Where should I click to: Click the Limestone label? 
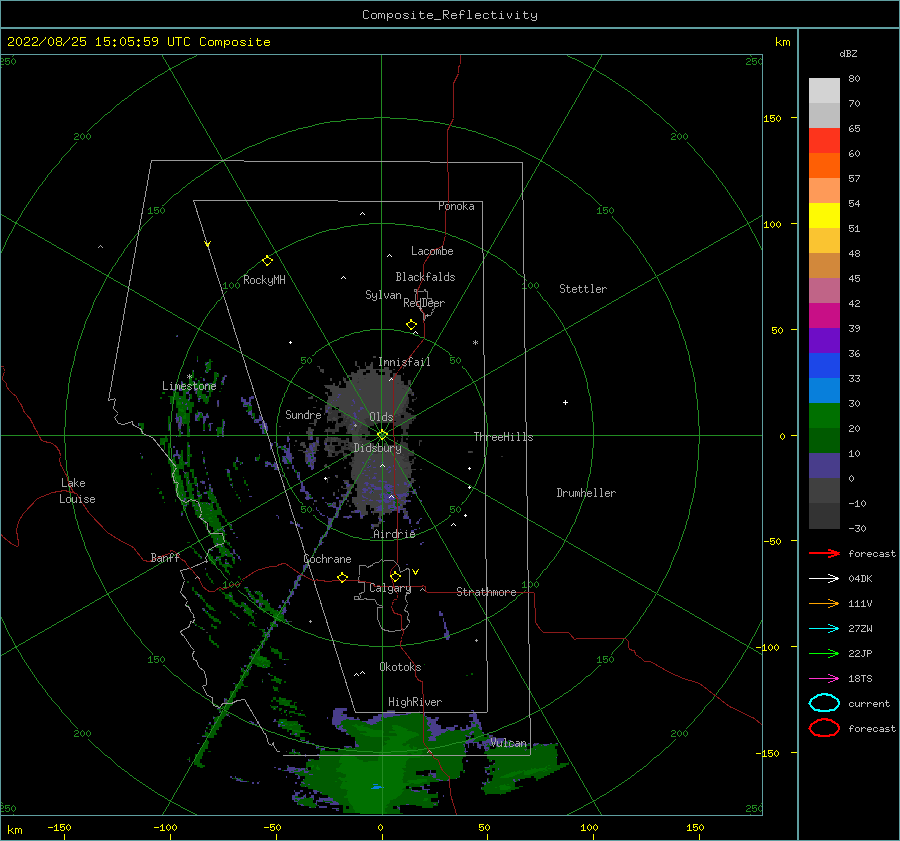tap(189, 386)
